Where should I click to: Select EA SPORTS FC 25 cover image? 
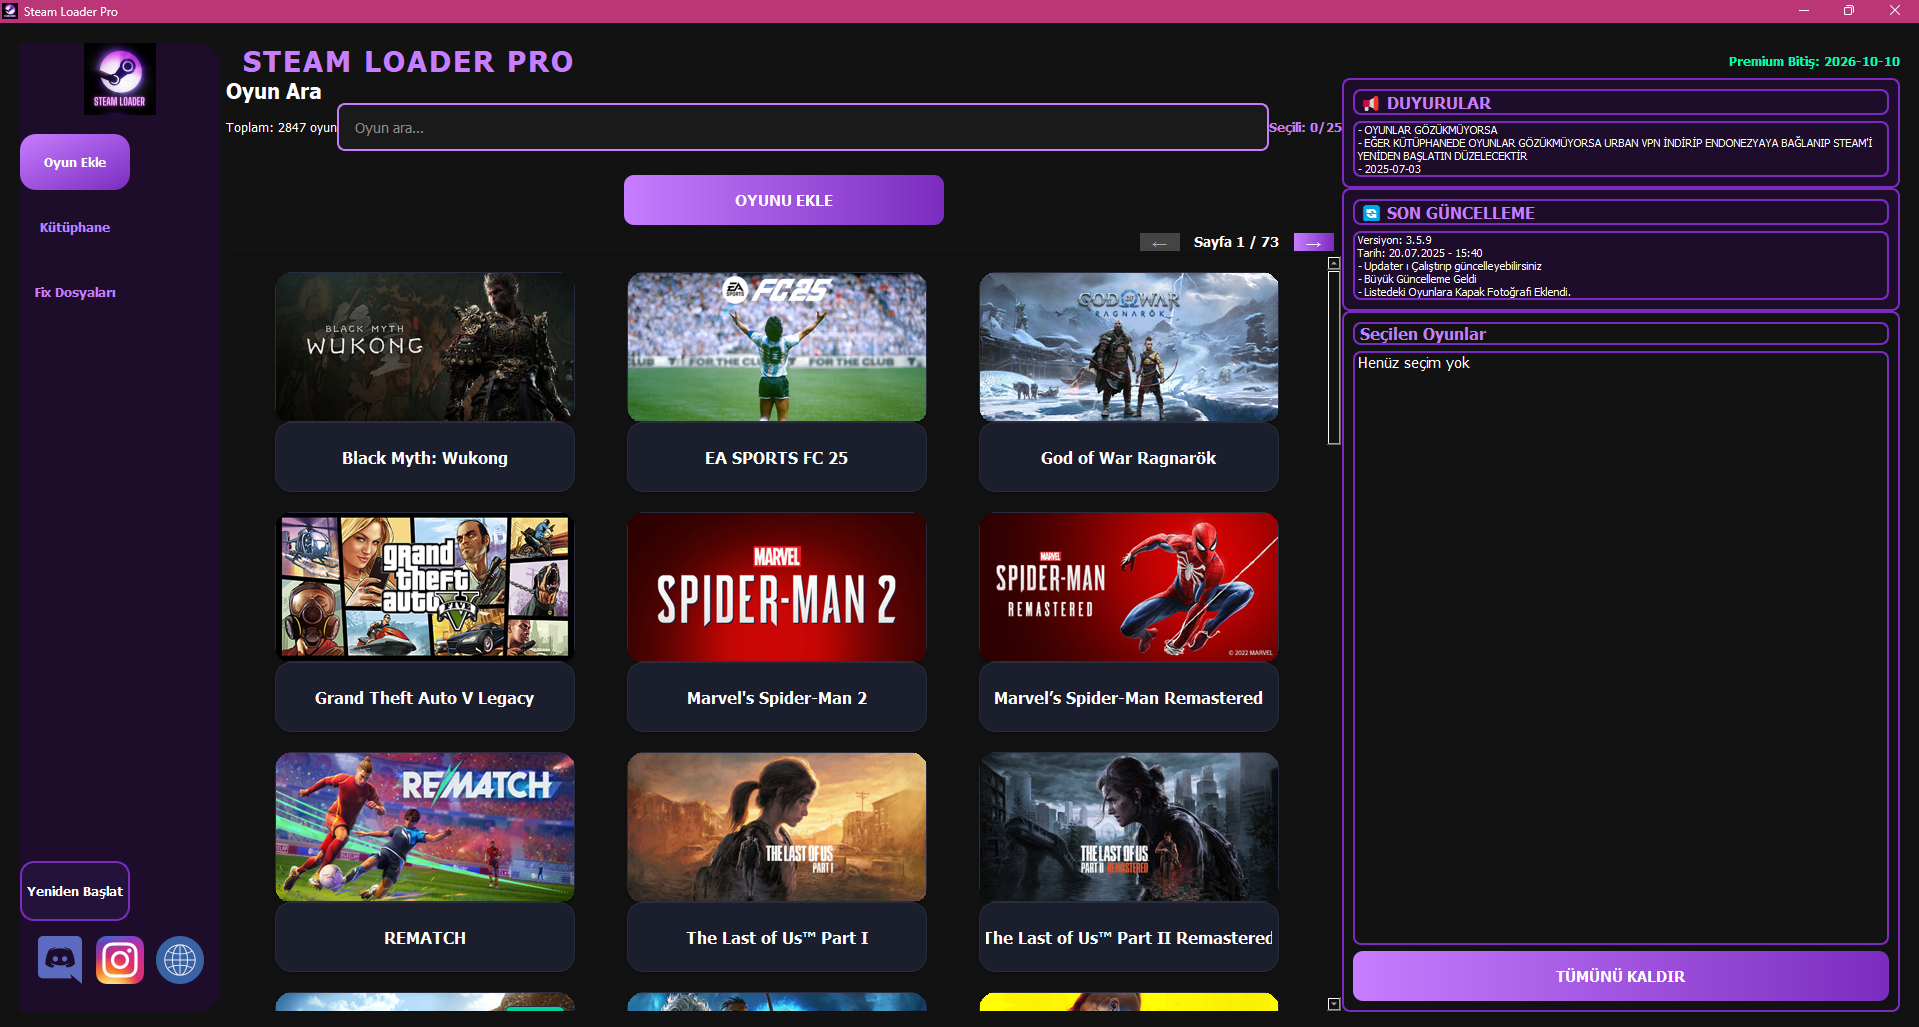click(x=777, y=347)
